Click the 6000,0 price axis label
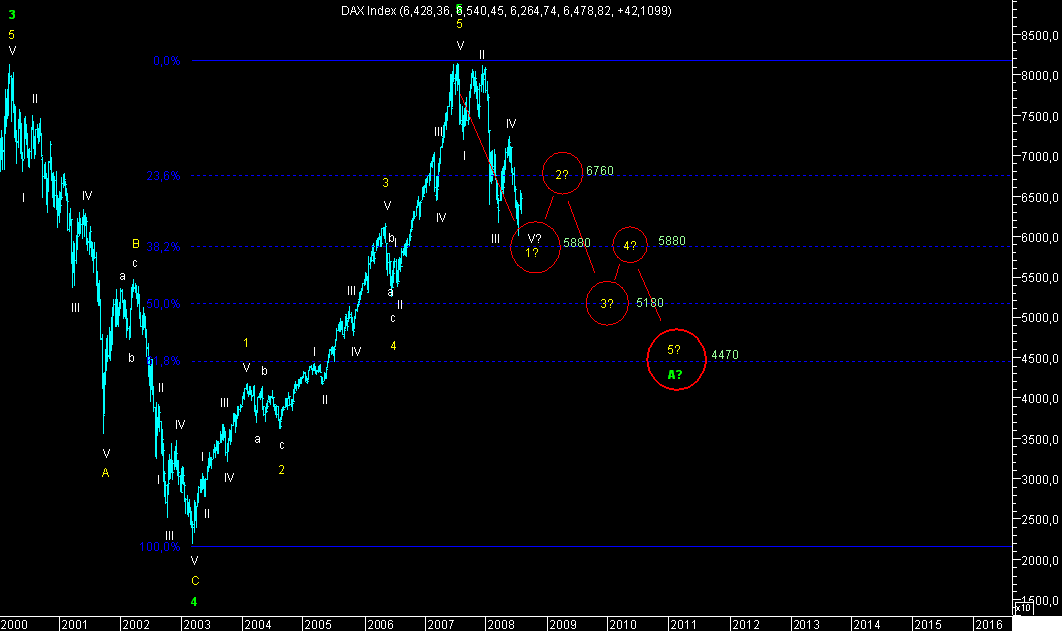Image resolution: width=1062 pixels, height=631 pixels. 1040,238
